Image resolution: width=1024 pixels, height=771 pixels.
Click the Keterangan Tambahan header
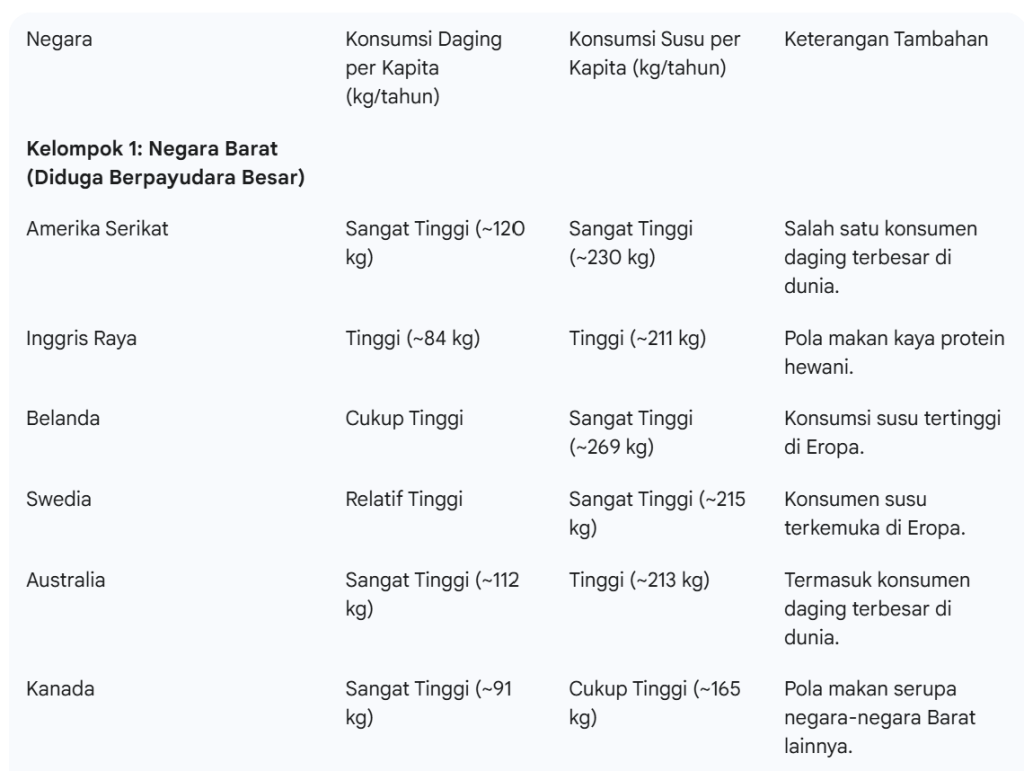click(885, 39)
